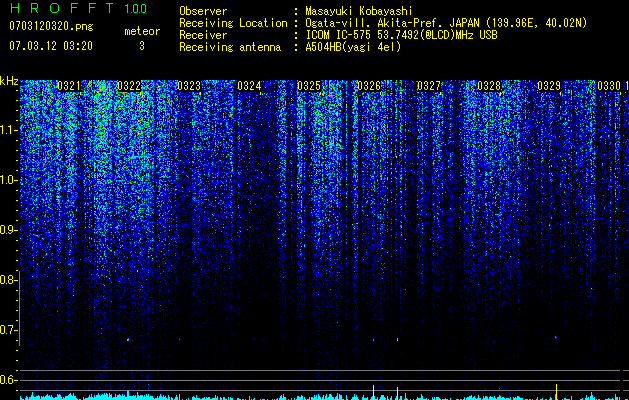Select the 0321 time marker
Screen dimensions: 629x400
click(x=69, y=86)
